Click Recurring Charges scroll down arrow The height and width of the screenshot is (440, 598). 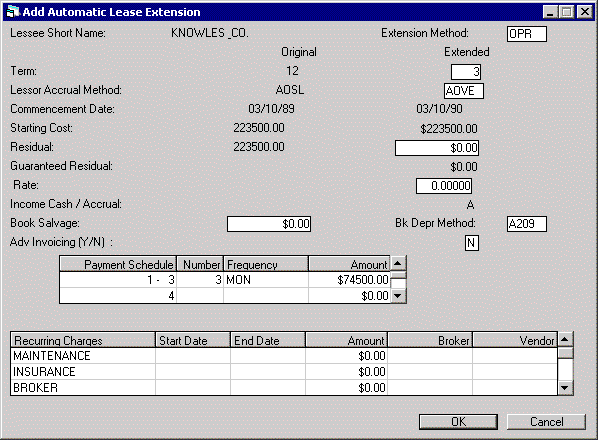click(565, 388)
